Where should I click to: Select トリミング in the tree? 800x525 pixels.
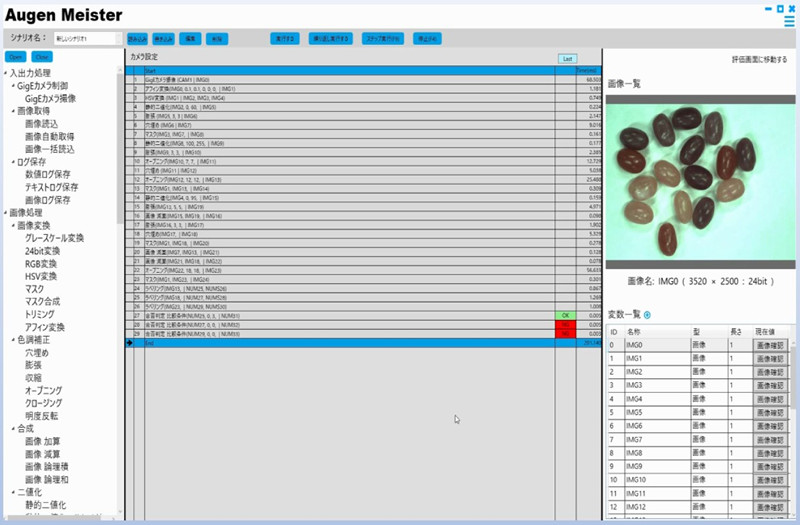click(x=39, y=314)
